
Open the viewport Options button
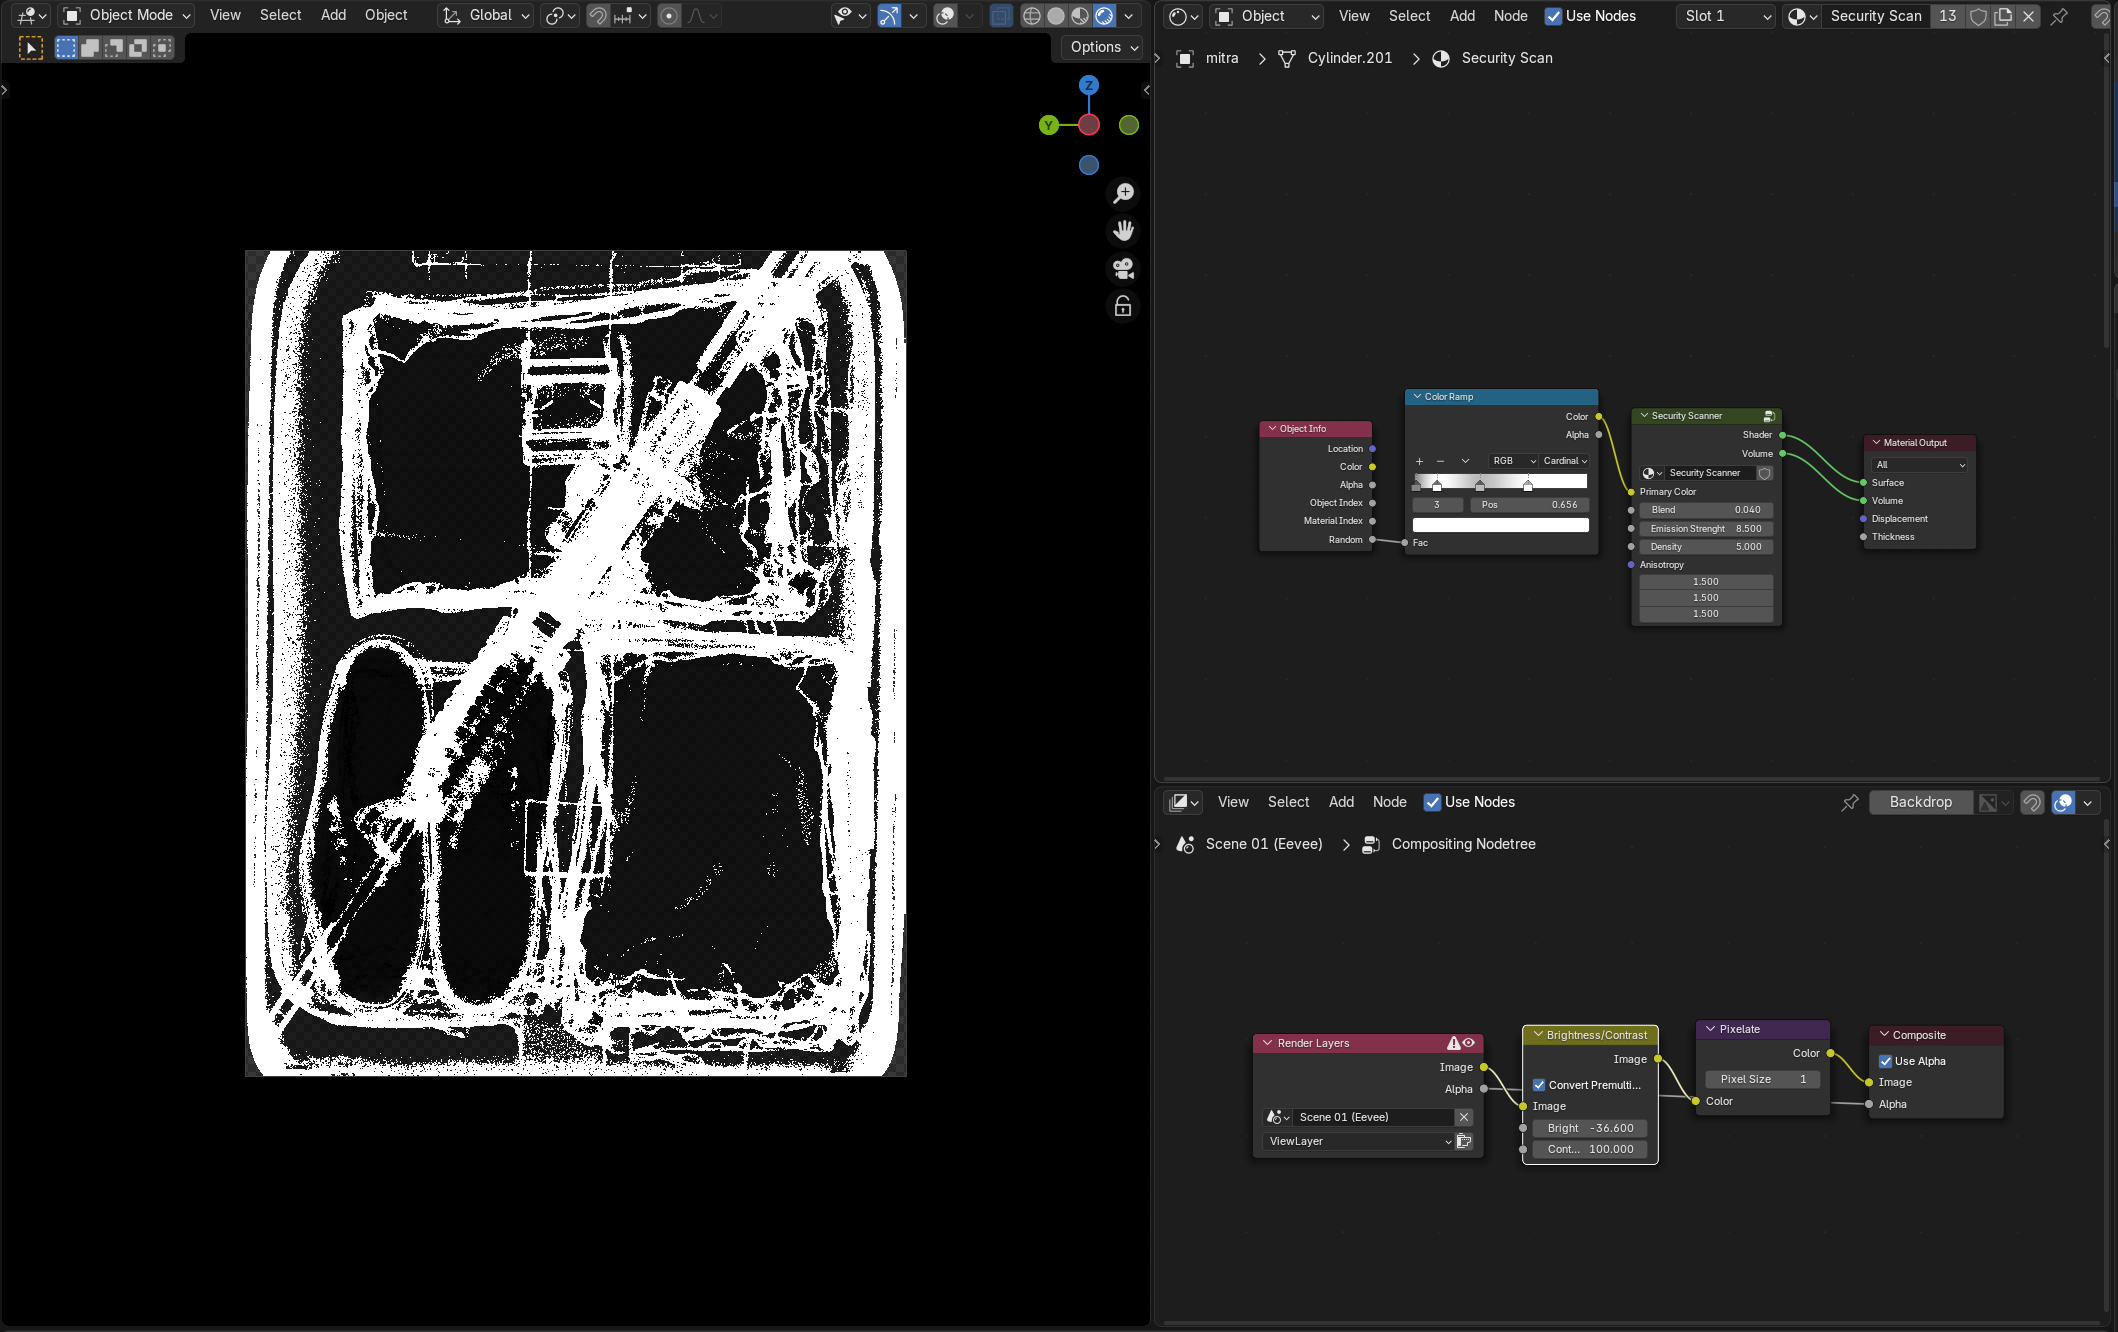tap(1103, 47)
